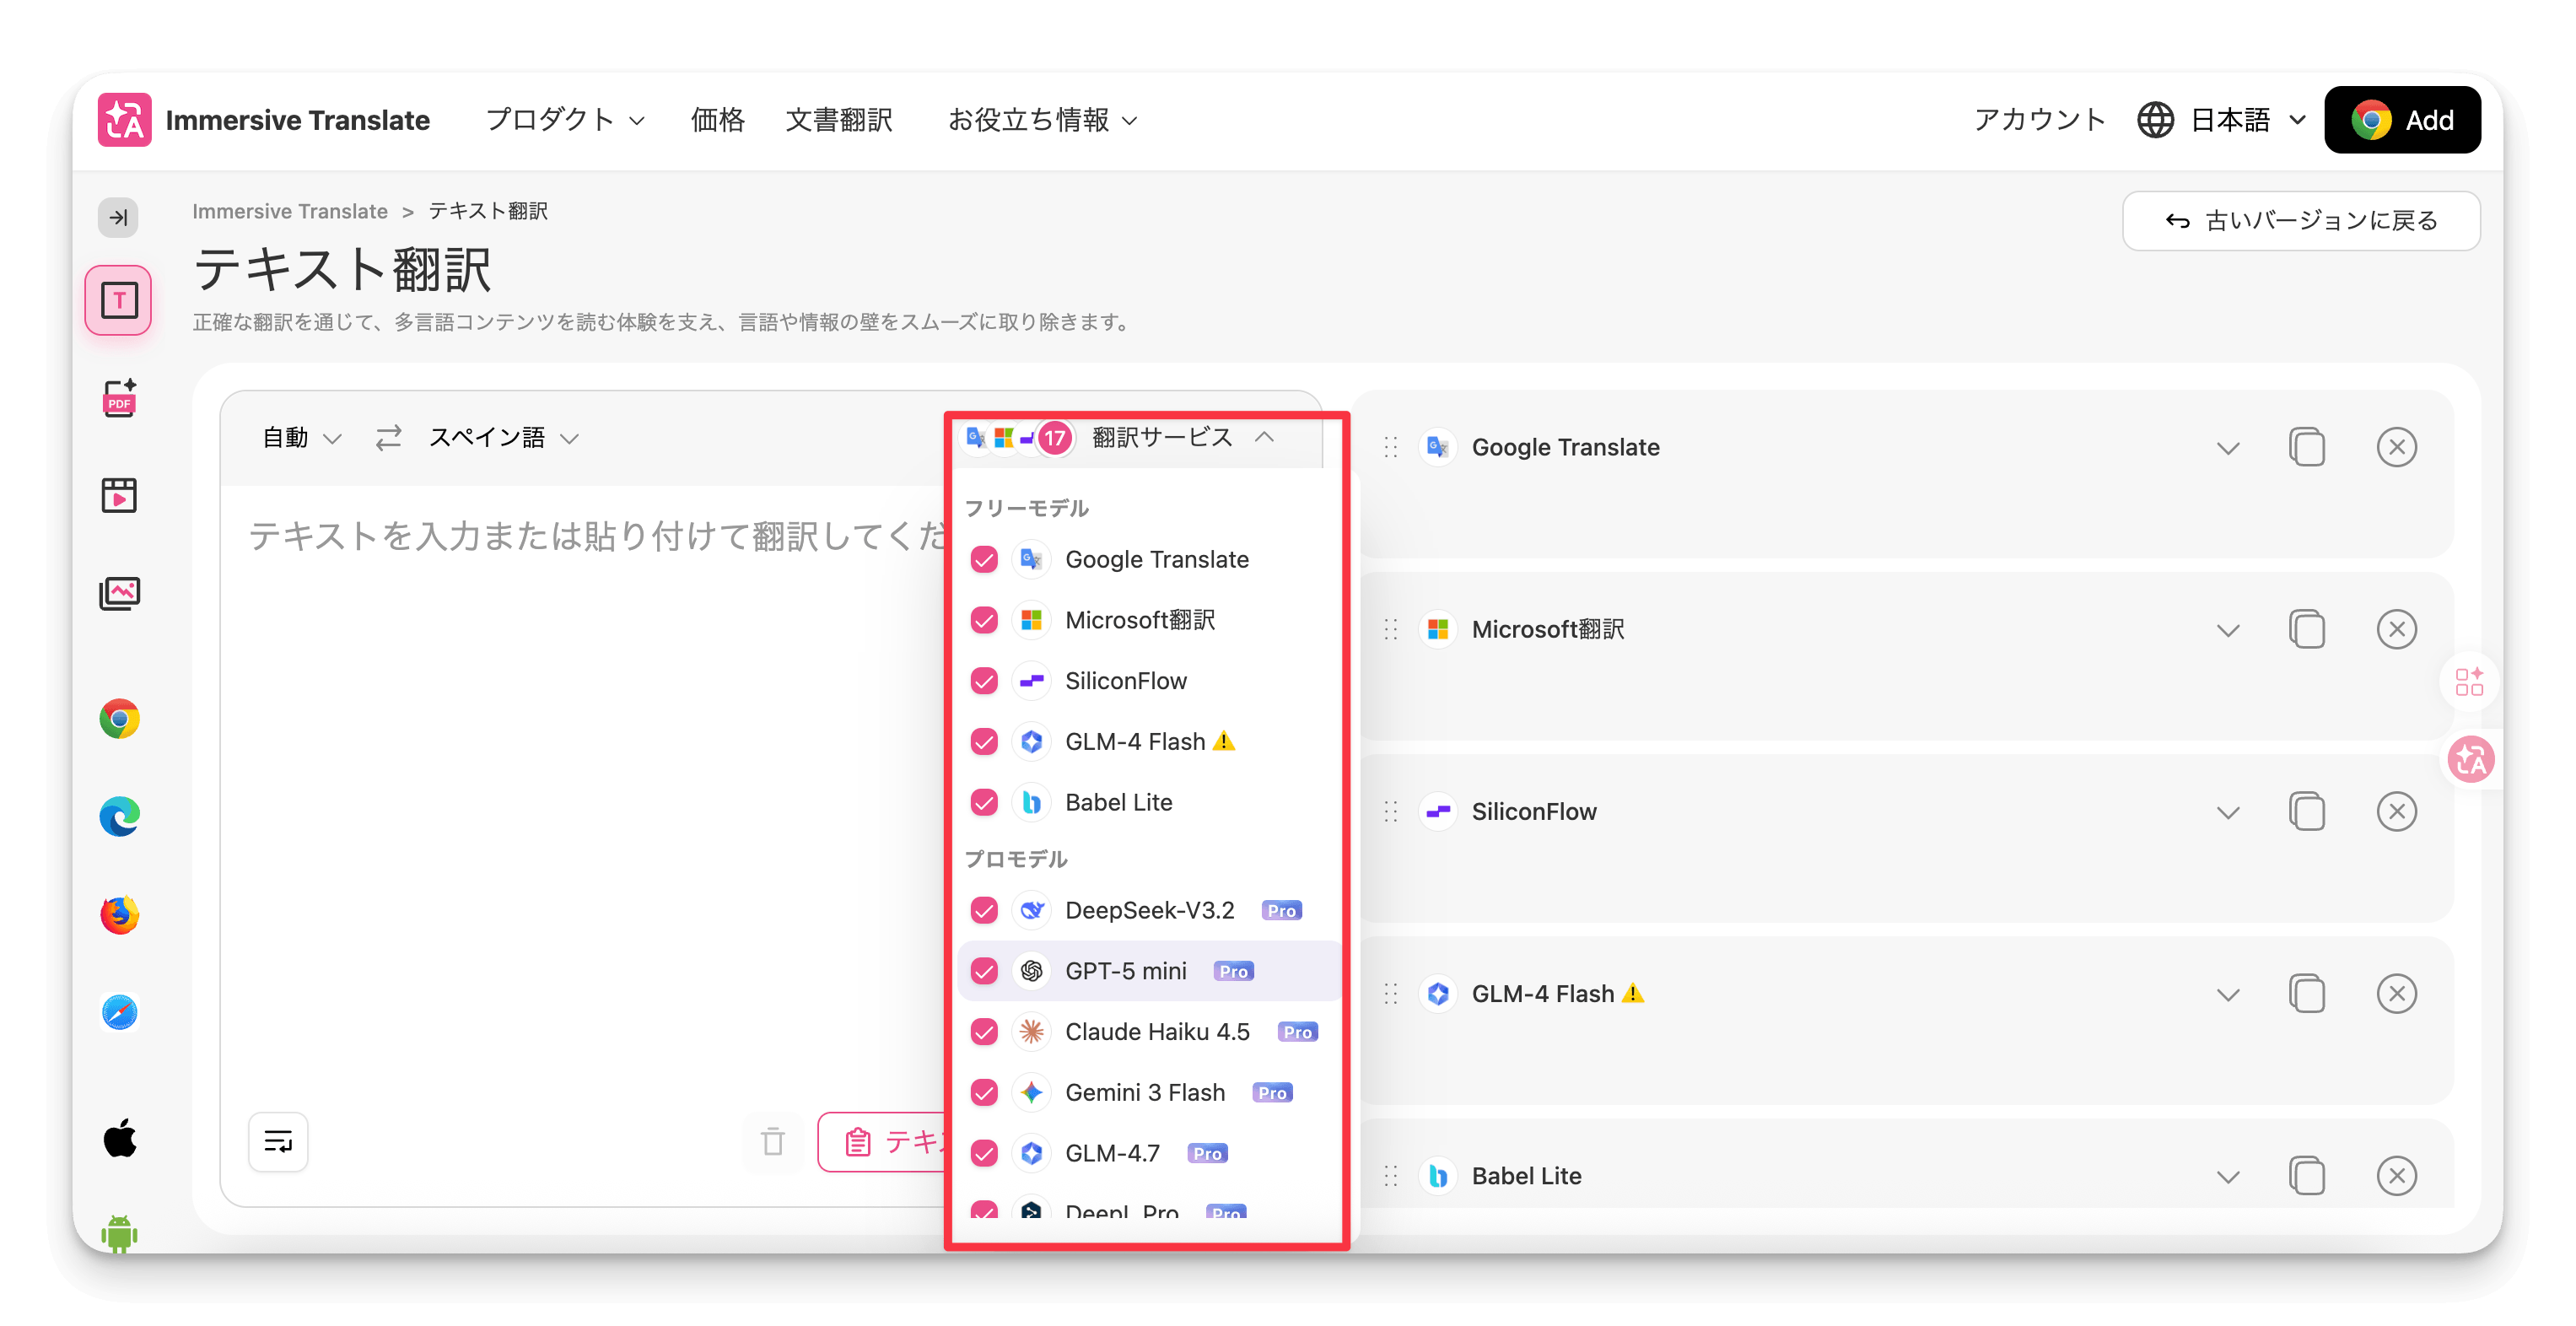The height and width of the screenshot is (1326, 2576).
Task: Click the GLM-4 Flash warning icon in list
Action: tap(1224, 741)
